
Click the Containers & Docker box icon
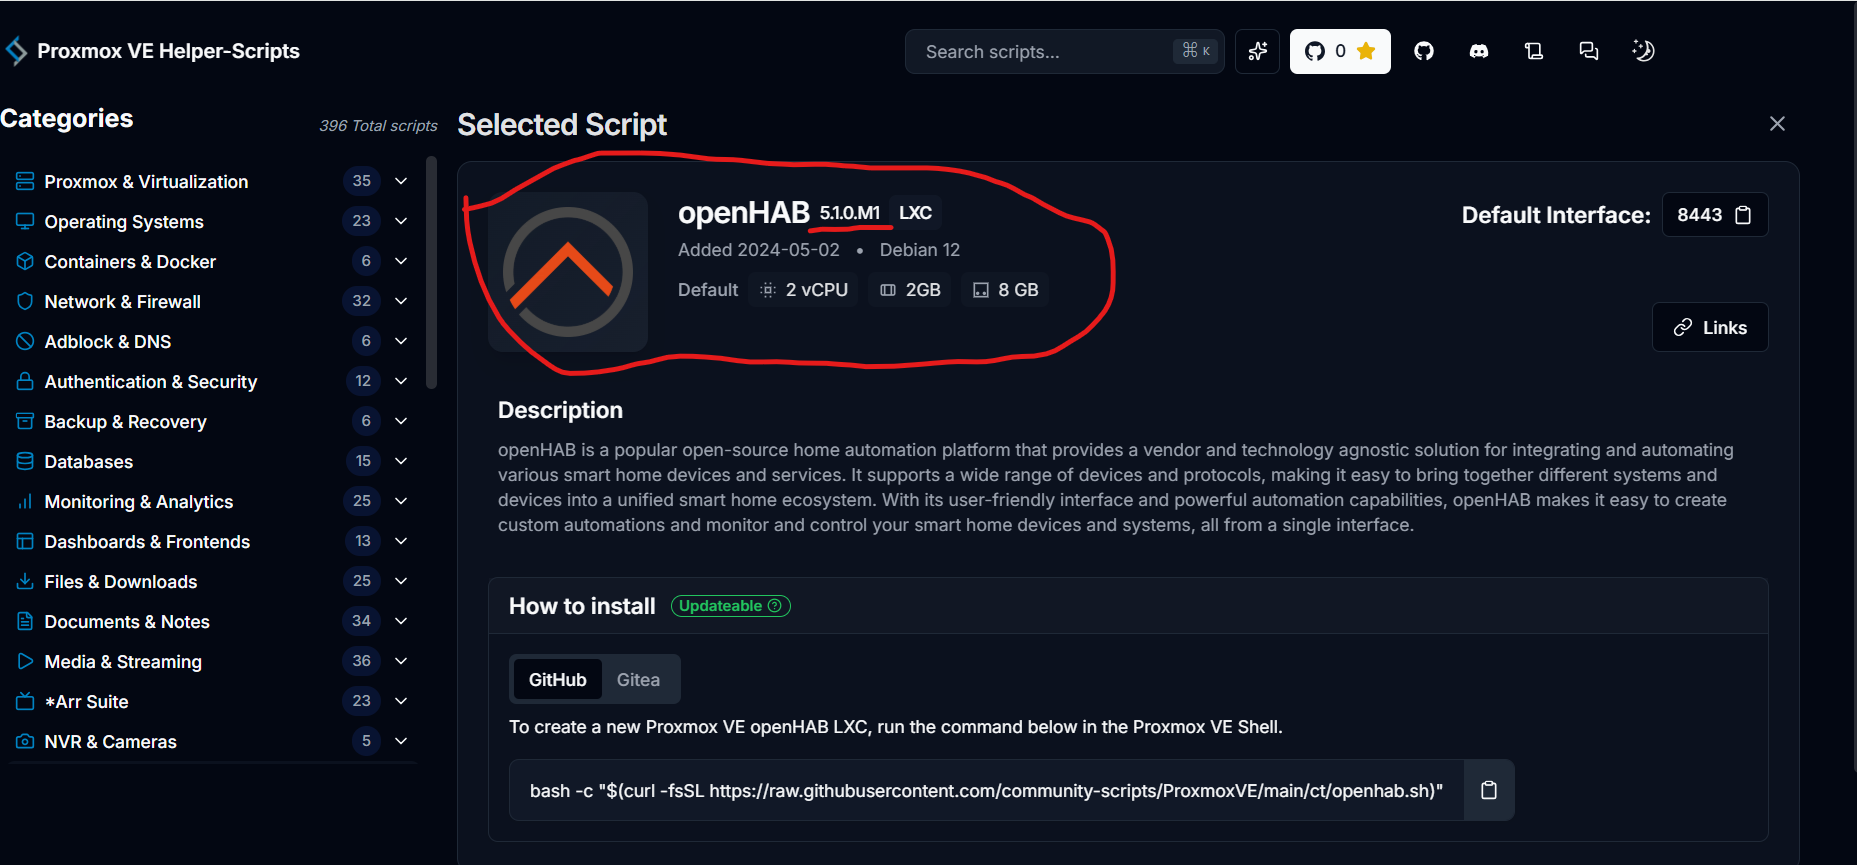tap(25, 261)
